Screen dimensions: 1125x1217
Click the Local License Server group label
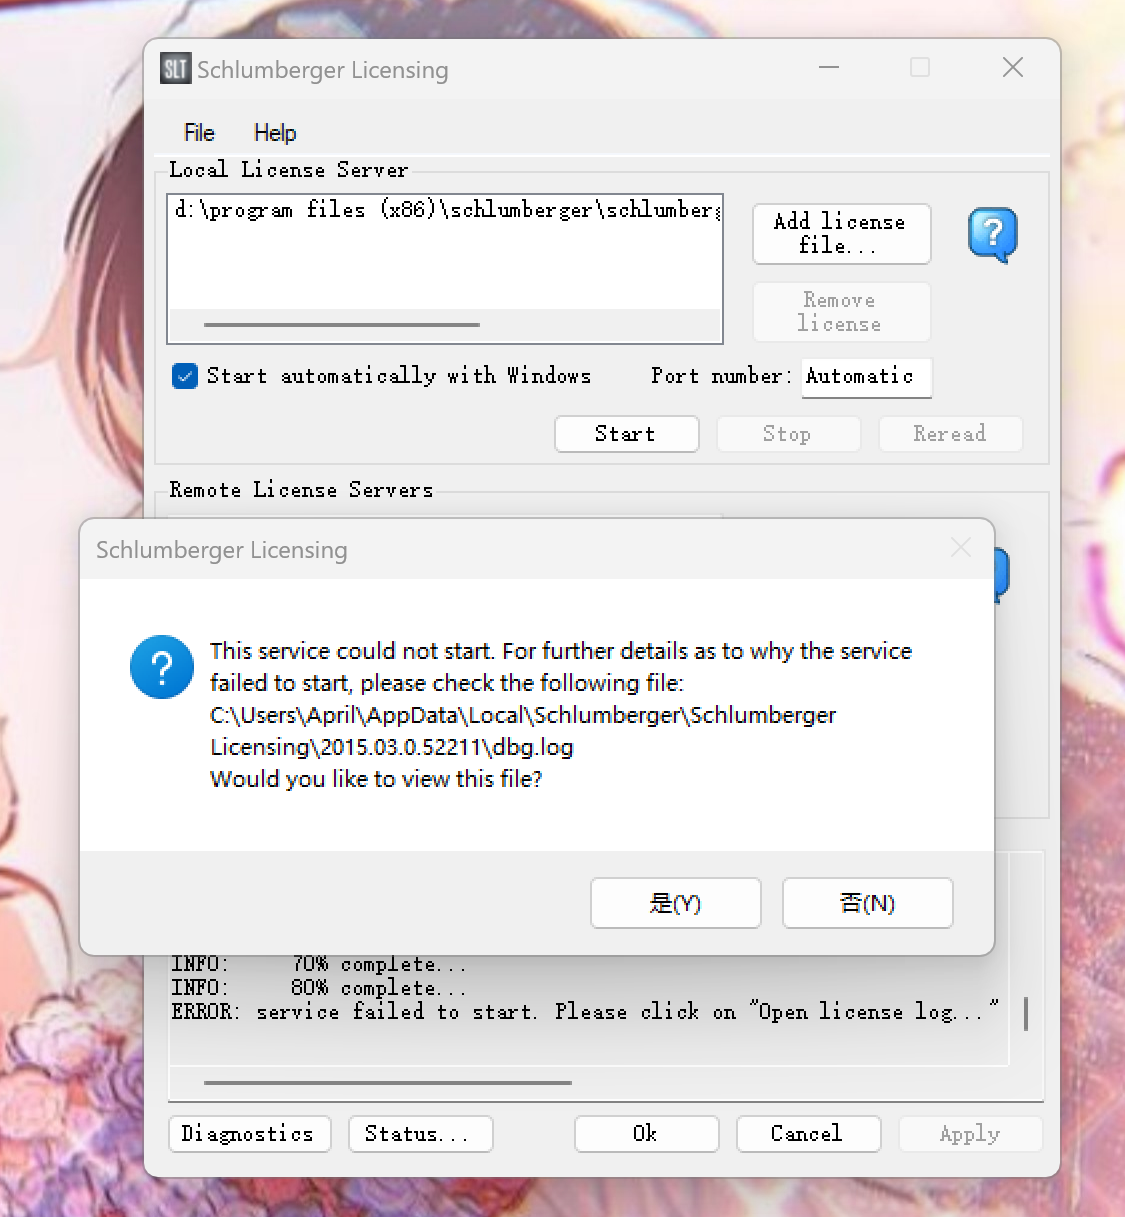(289, 170)
